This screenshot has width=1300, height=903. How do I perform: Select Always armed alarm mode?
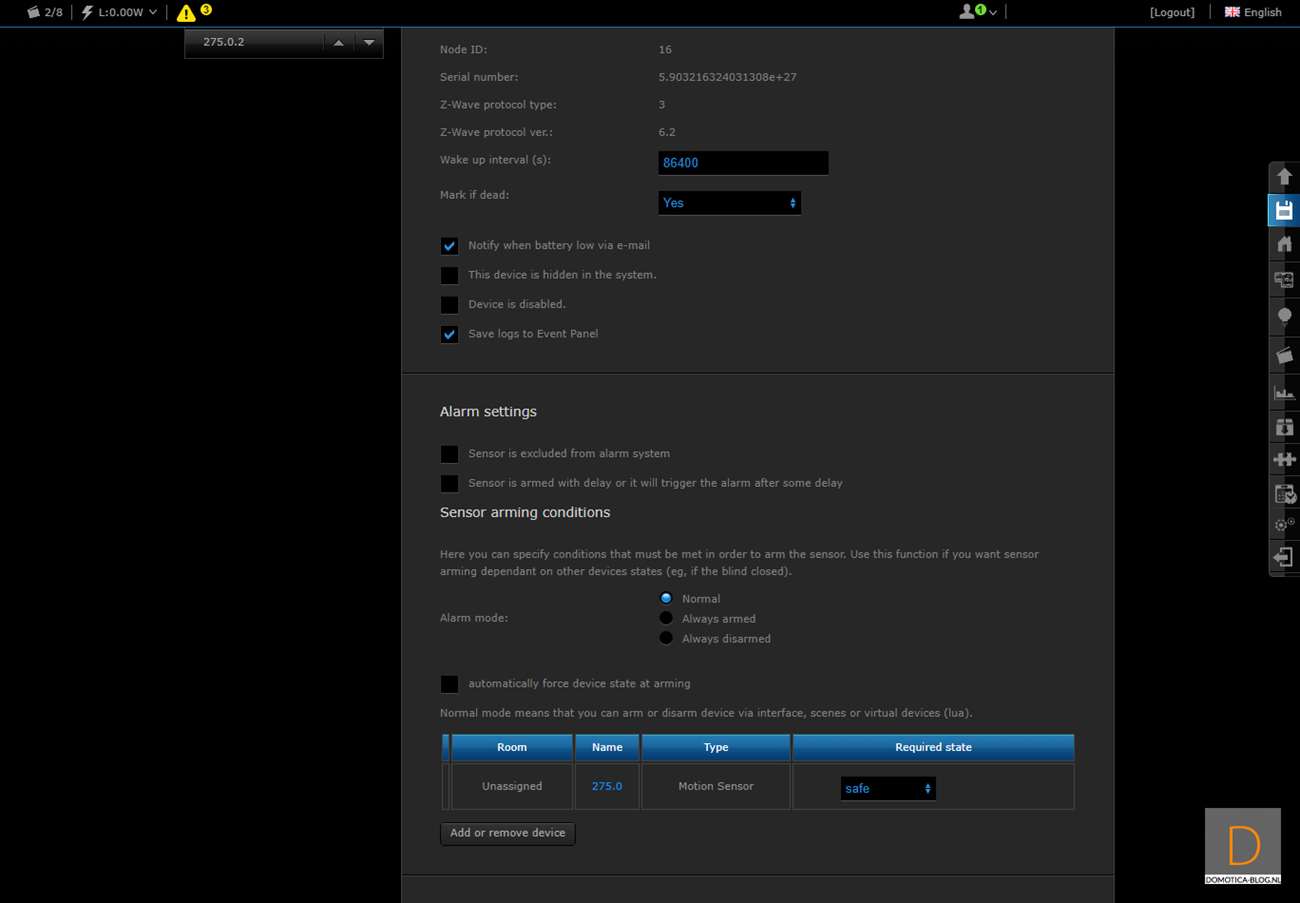click(666, 618)
